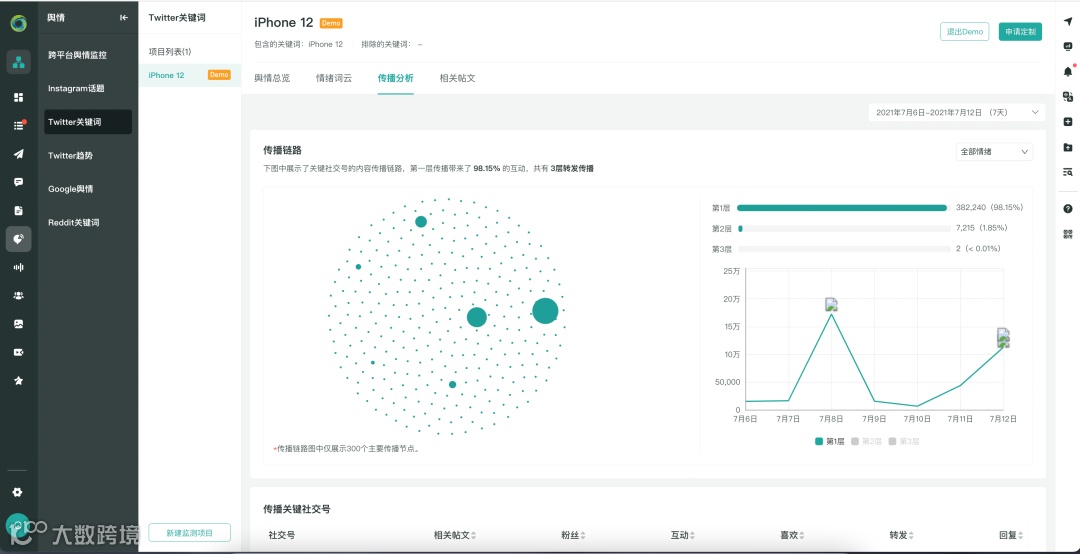The image size is (1080, 554).
Task: Select iPhone 12 project in list
Action: click(x=189, y=75)
